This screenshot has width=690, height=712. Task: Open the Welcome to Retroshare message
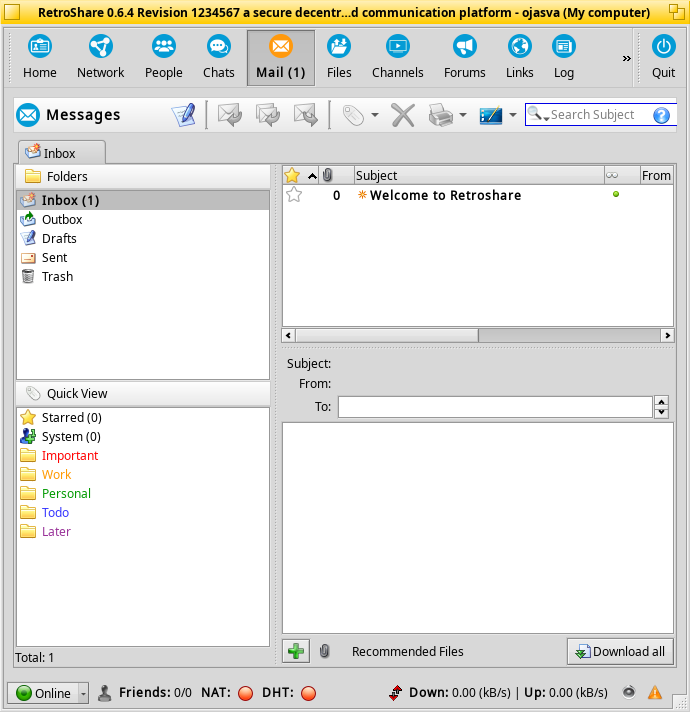(445, 195)
